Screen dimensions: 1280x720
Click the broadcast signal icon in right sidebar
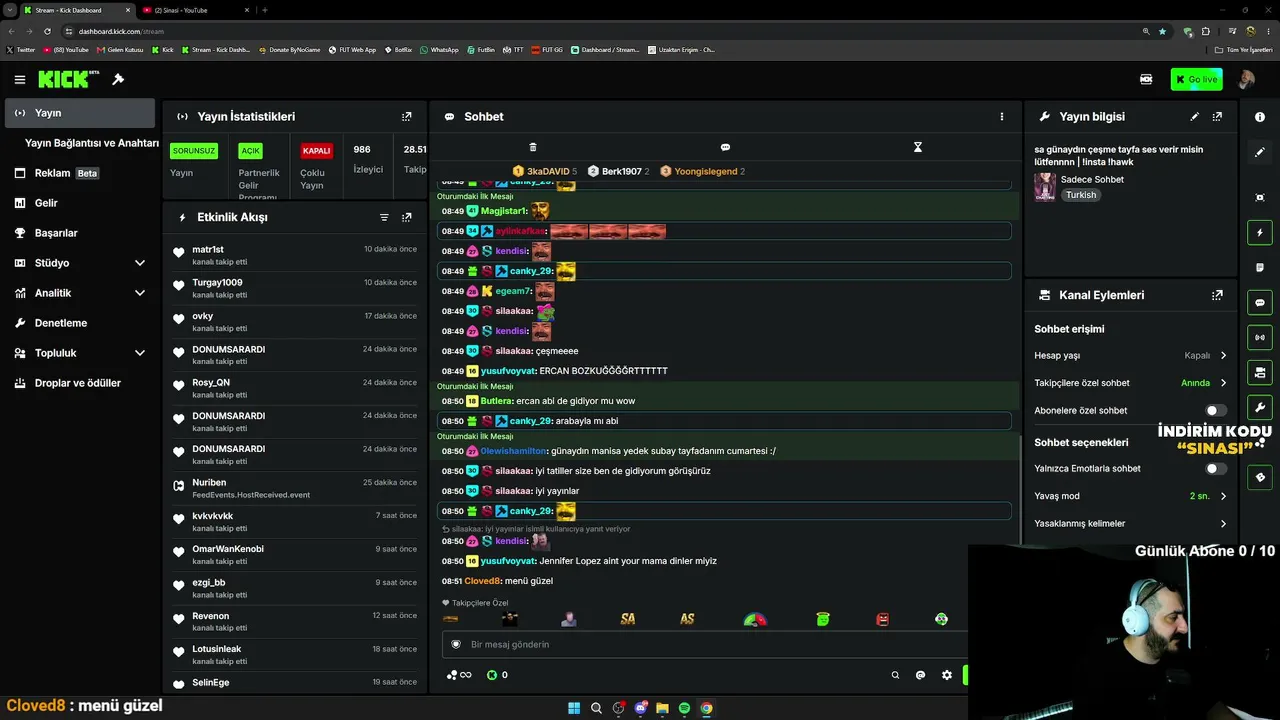pos(1260,337)
